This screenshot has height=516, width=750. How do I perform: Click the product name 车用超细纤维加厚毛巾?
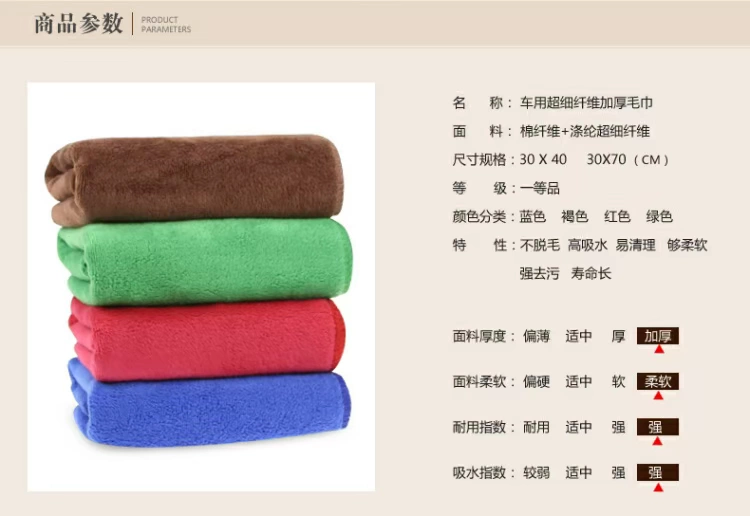586,103
